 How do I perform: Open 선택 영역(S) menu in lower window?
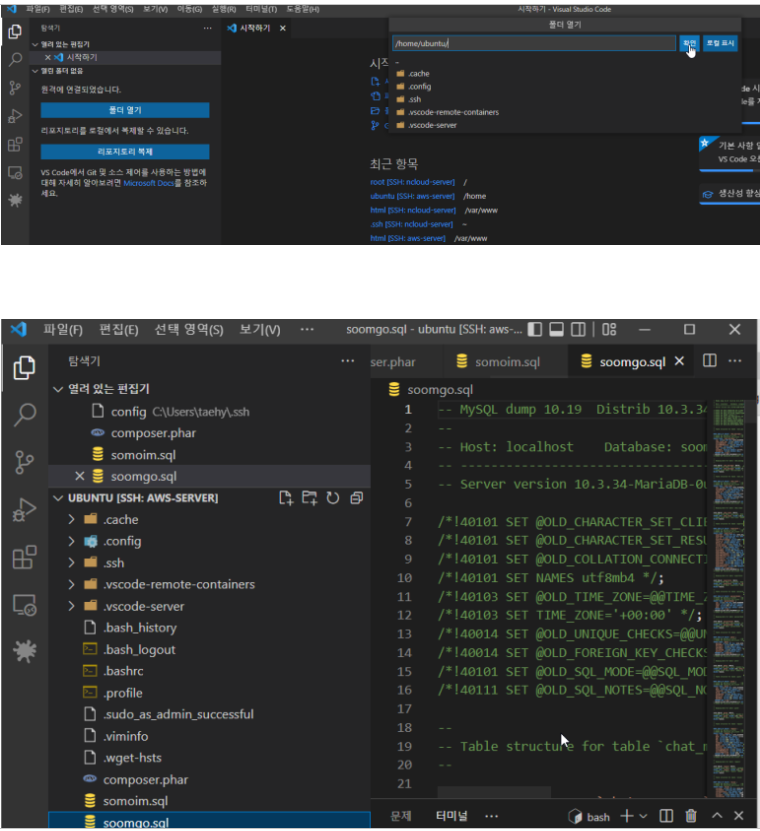click(x=189, y=330)
